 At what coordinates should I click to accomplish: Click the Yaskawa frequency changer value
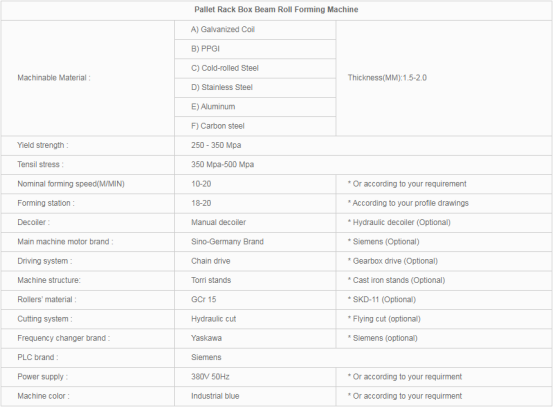(206, 338)
